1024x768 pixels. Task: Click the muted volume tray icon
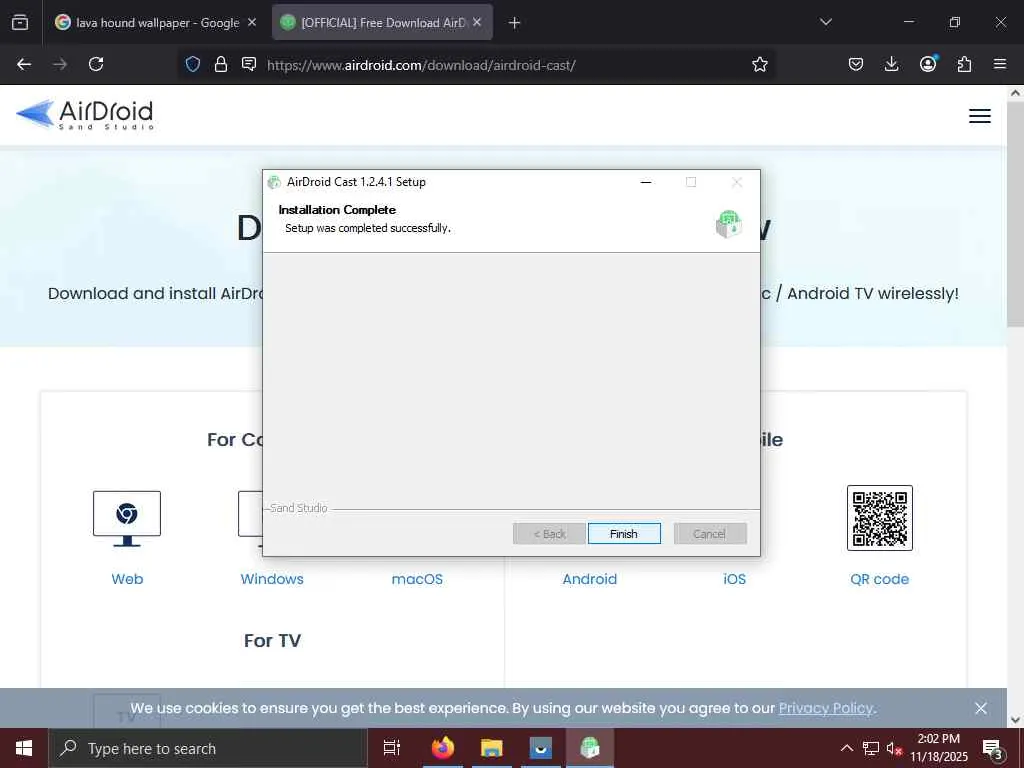[894, 748]
